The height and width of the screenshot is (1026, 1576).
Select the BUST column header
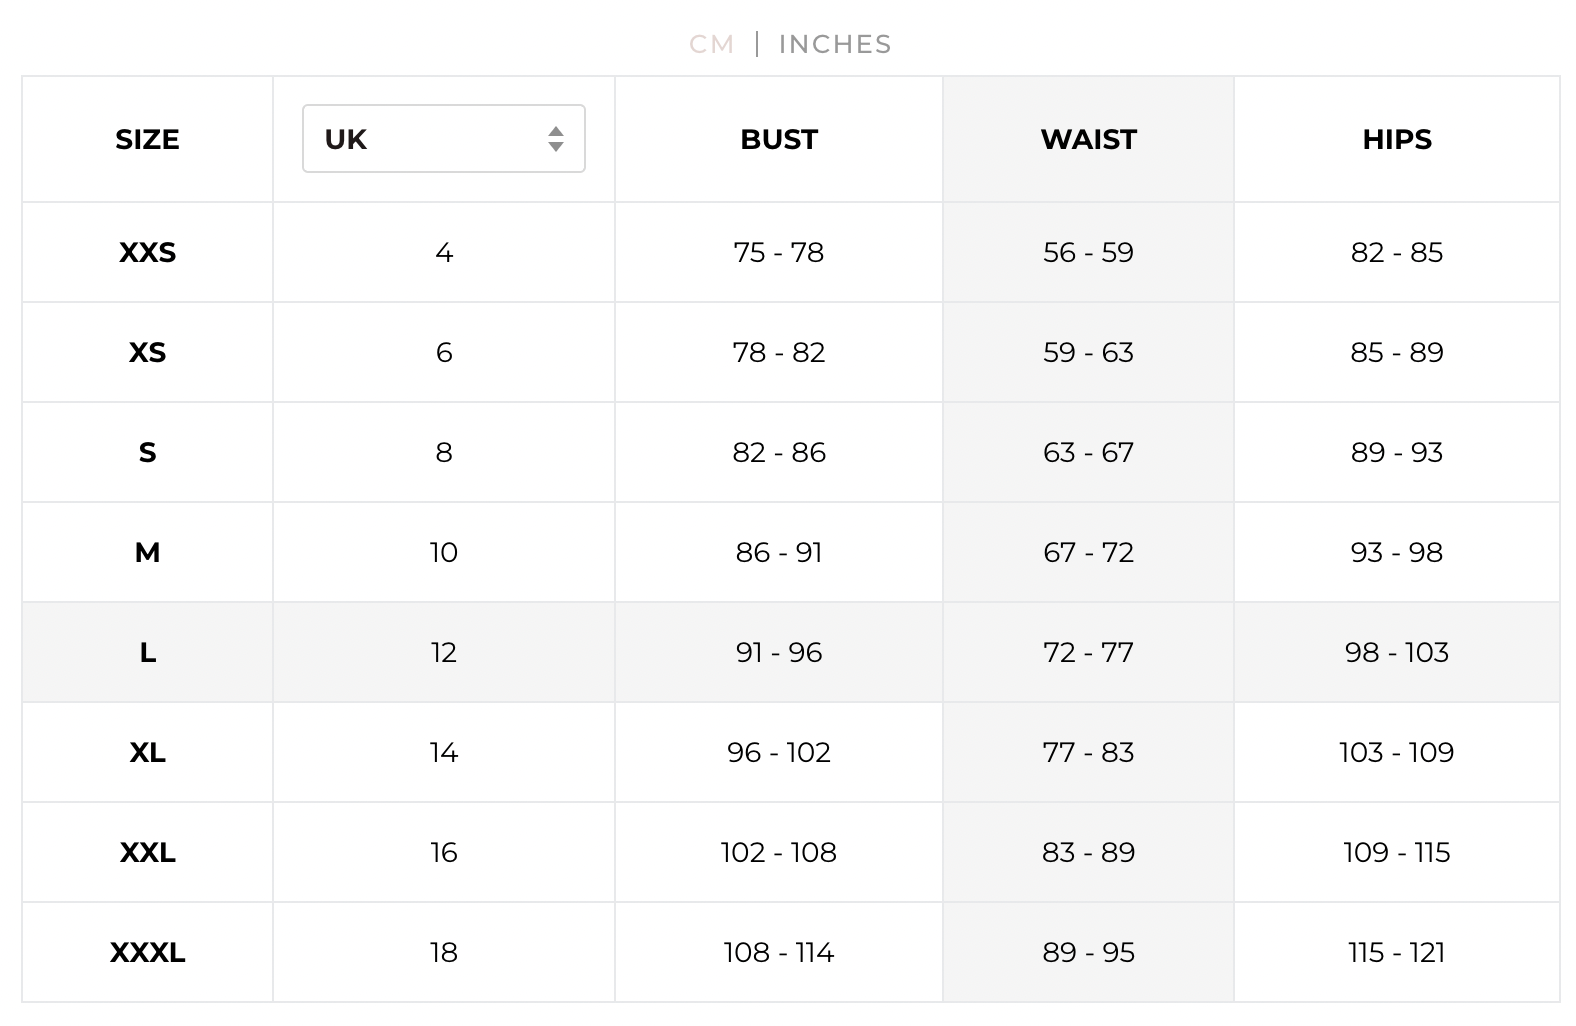[779, 139]
